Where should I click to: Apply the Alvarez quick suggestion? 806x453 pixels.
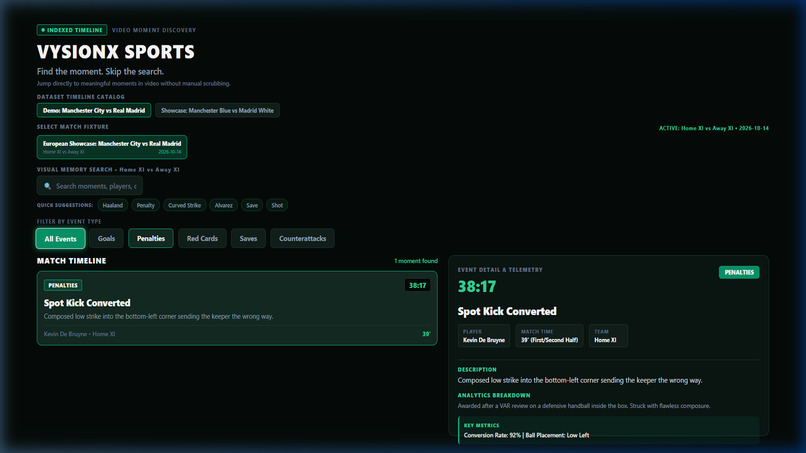tap(224, 205)
